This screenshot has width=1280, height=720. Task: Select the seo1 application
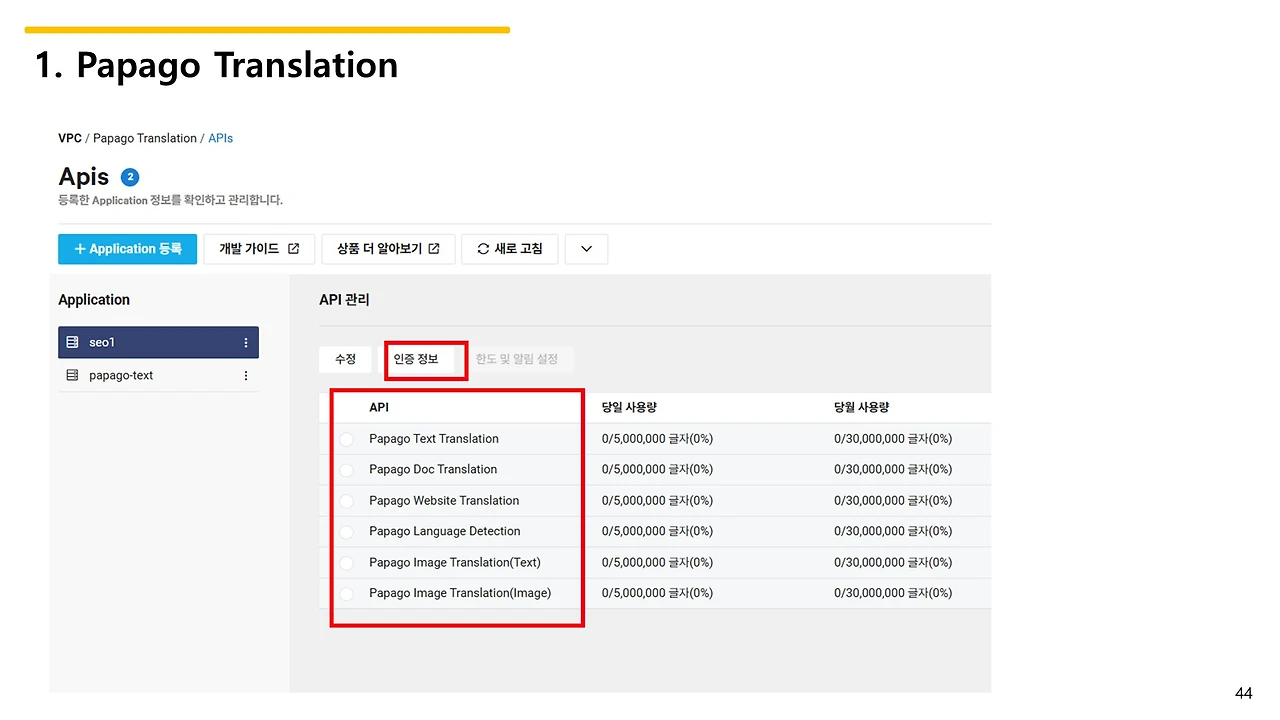pos(158,342)
